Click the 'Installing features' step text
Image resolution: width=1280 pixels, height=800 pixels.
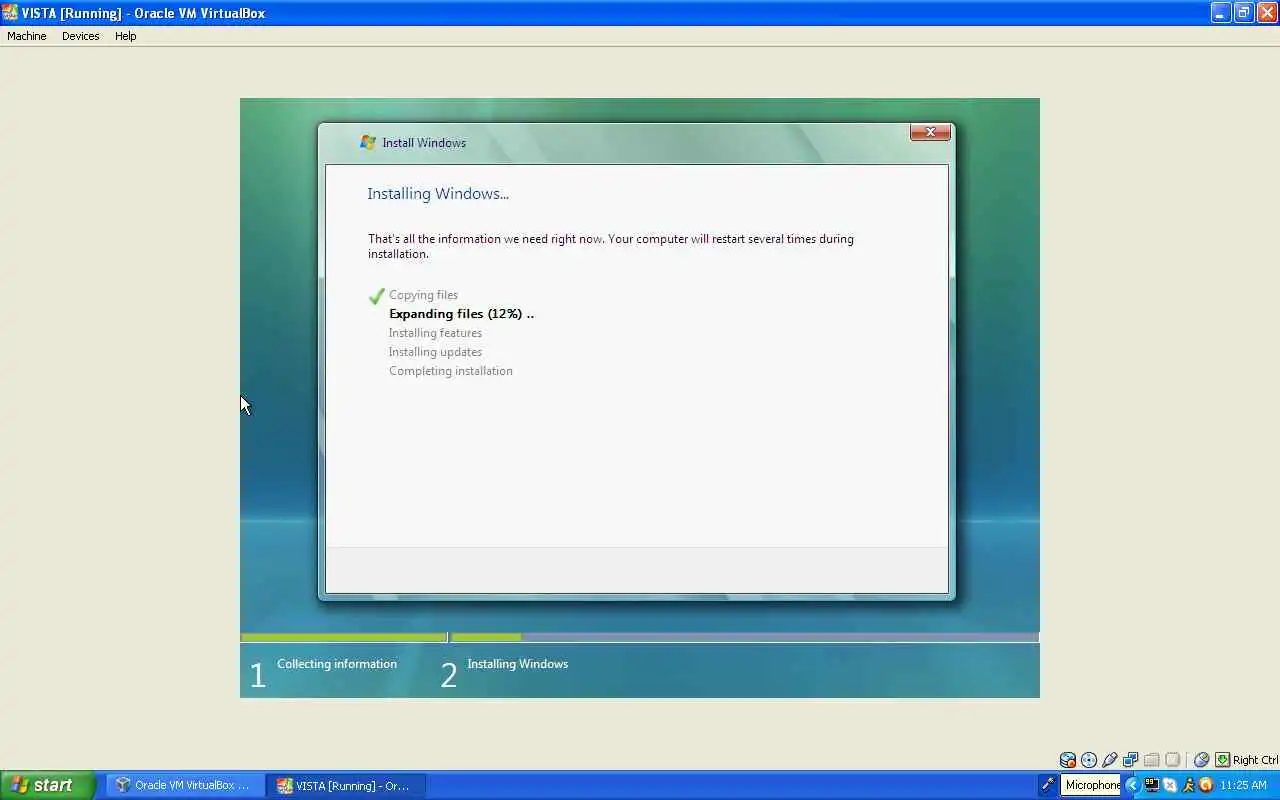(x=435, y=333)
